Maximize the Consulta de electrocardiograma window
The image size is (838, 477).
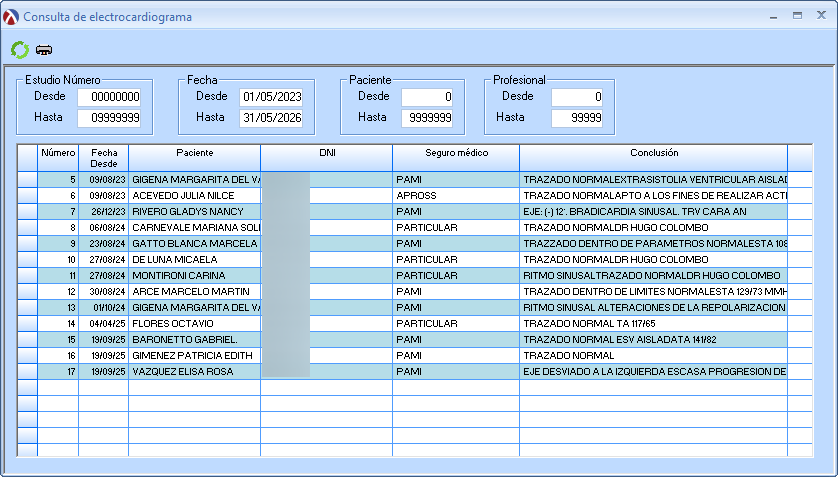(797, 15)
